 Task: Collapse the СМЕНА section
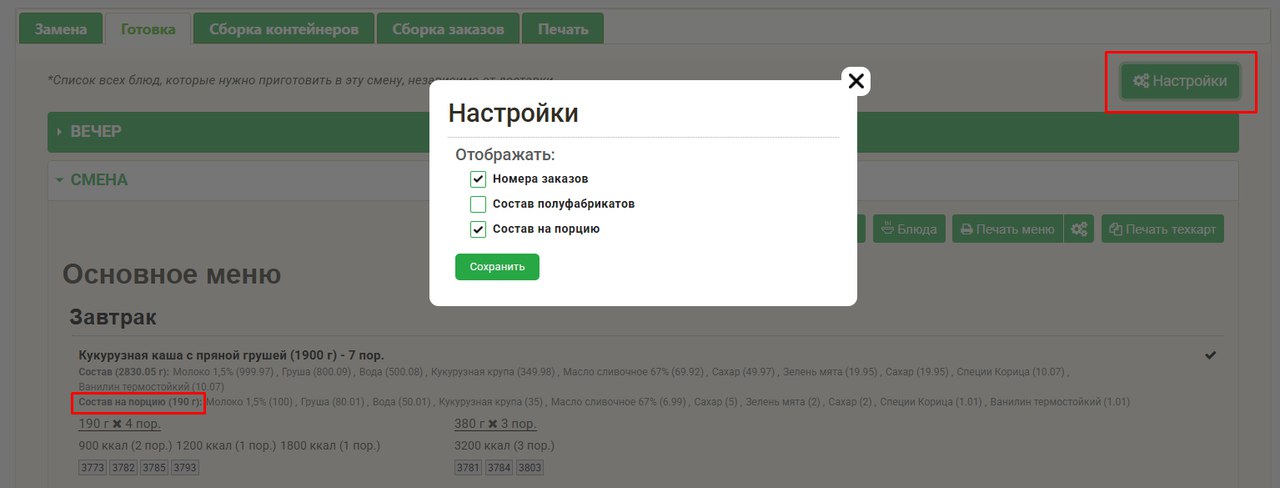(98, 180)
